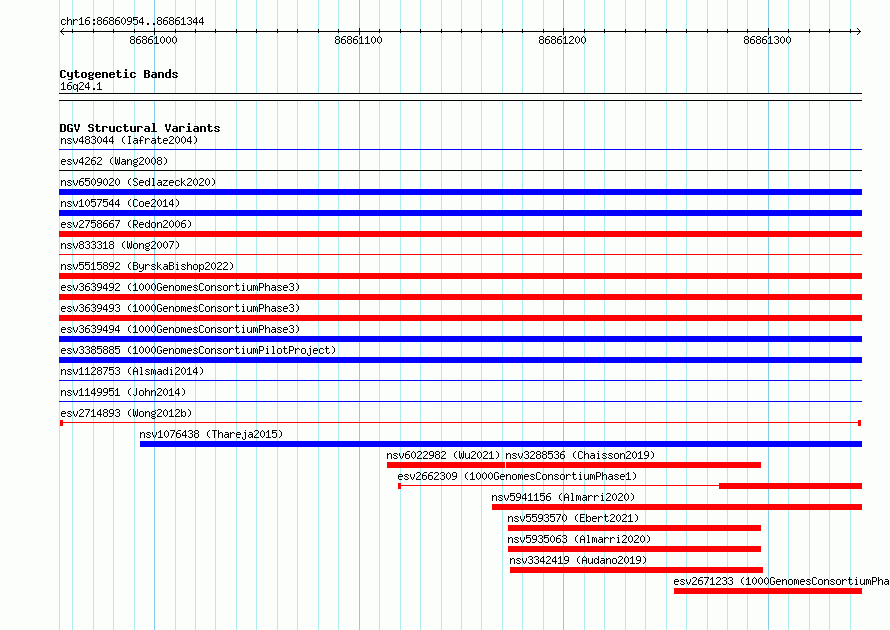
Task: Click the thick red segment of esv2662309
Action: (790, 486)
